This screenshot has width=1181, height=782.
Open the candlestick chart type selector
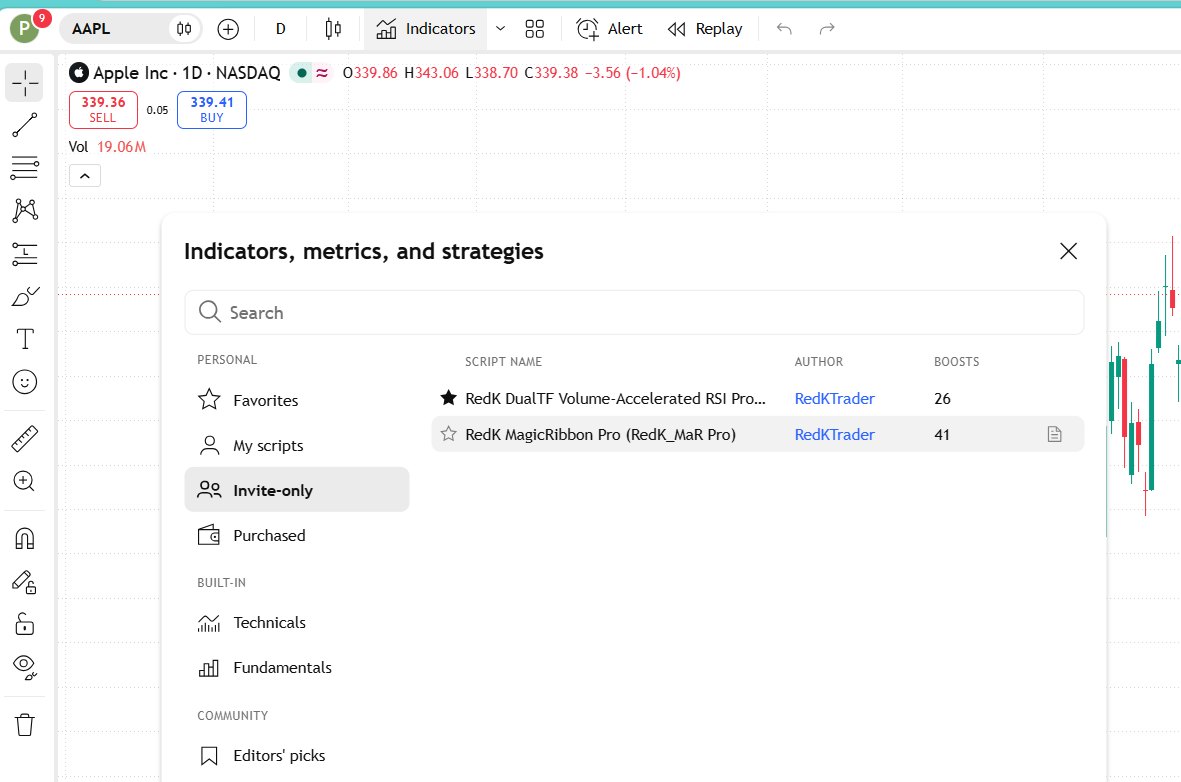click(x=333, y=29)
